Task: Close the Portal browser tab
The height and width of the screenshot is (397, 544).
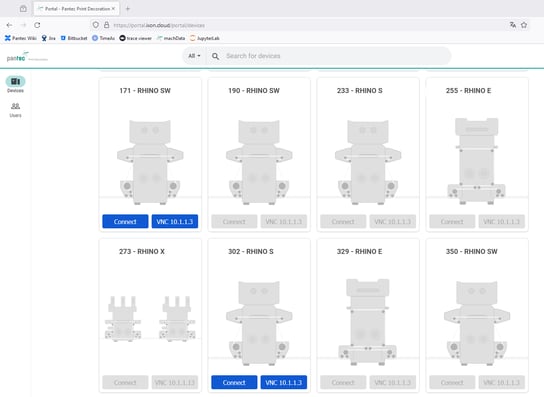Action: pyautogui.click(x=113, y=9)
